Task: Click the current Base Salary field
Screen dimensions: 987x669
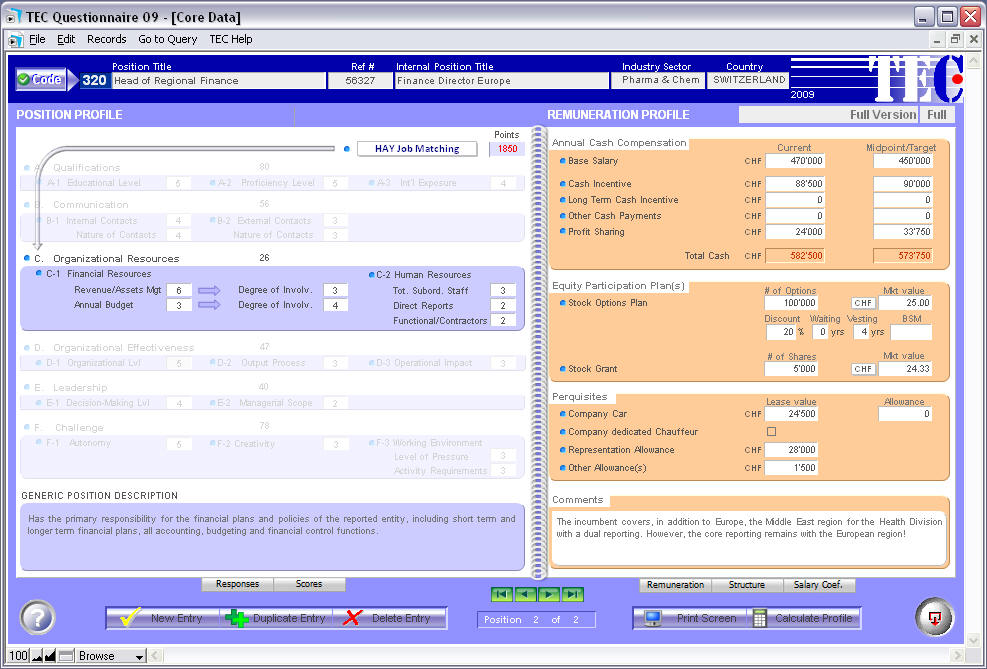Action: 794,161
